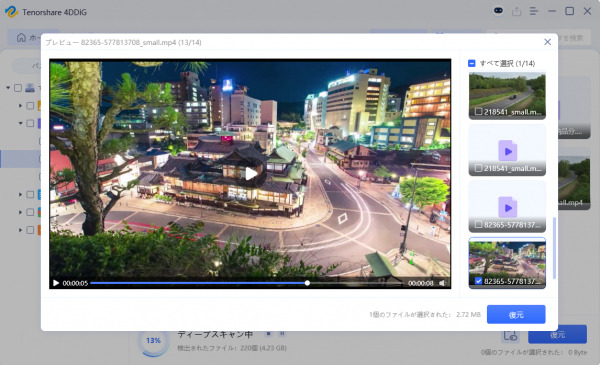
Task: Check the first 218541_small.m... thumbnail checkbox
Action: pos(478,112)
